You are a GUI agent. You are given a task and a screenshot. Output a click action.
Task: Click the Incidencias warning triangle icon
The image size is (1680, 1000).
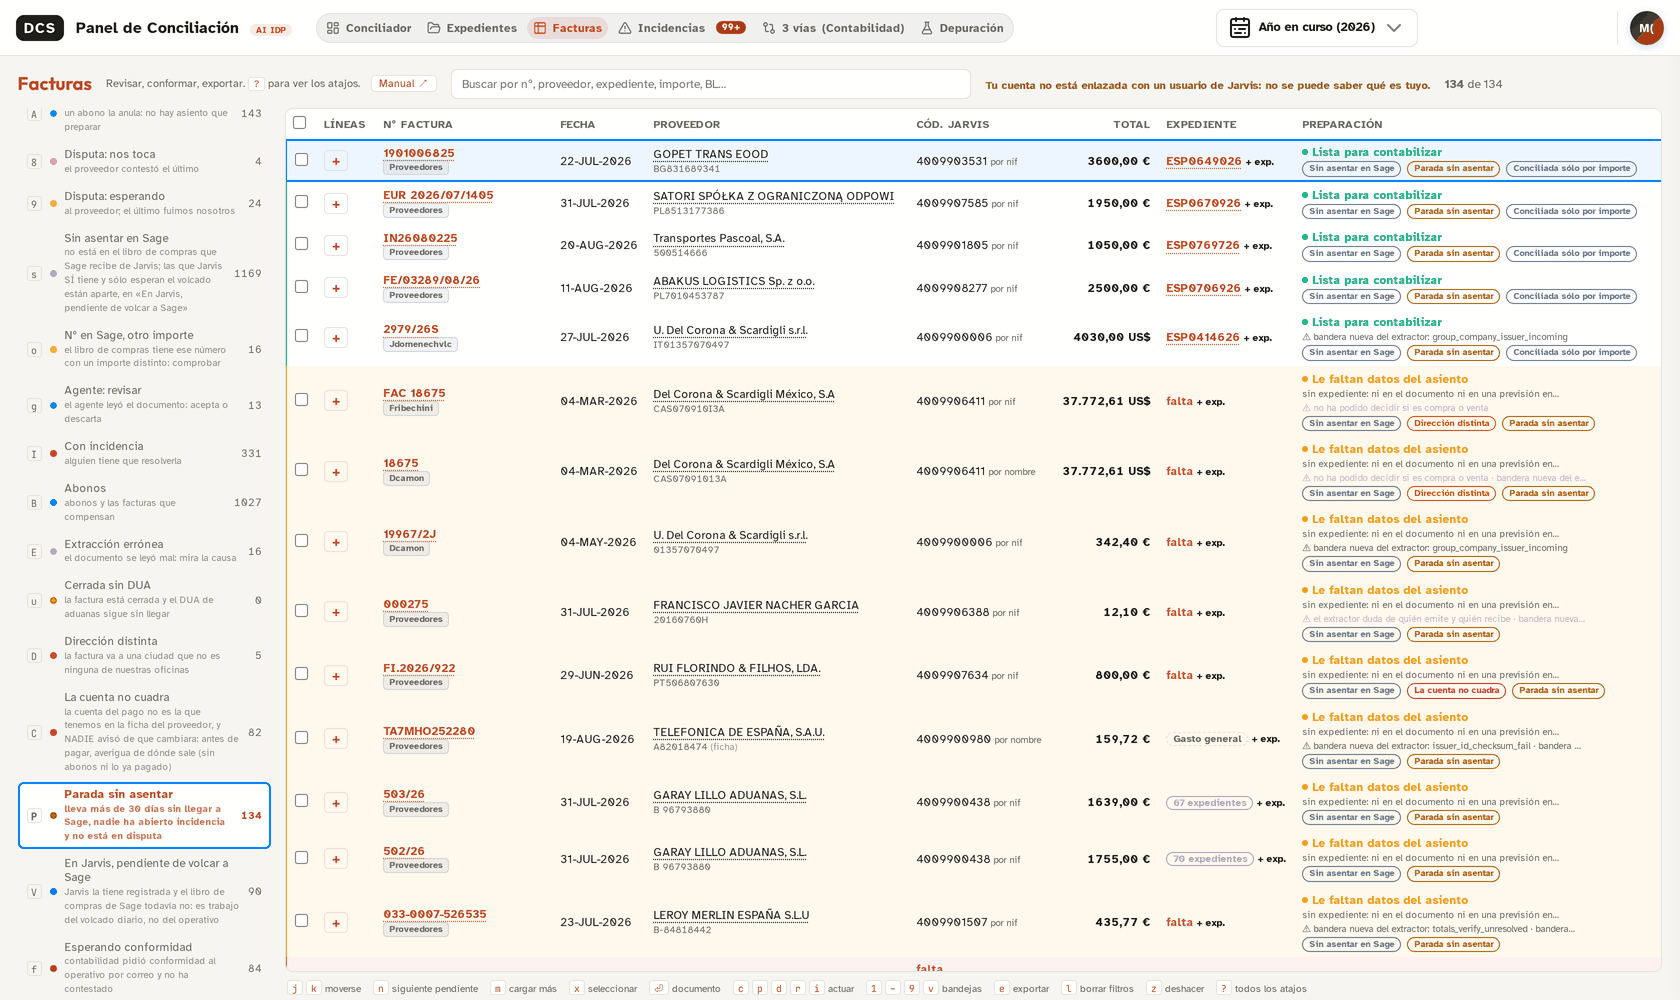(625, 28)
